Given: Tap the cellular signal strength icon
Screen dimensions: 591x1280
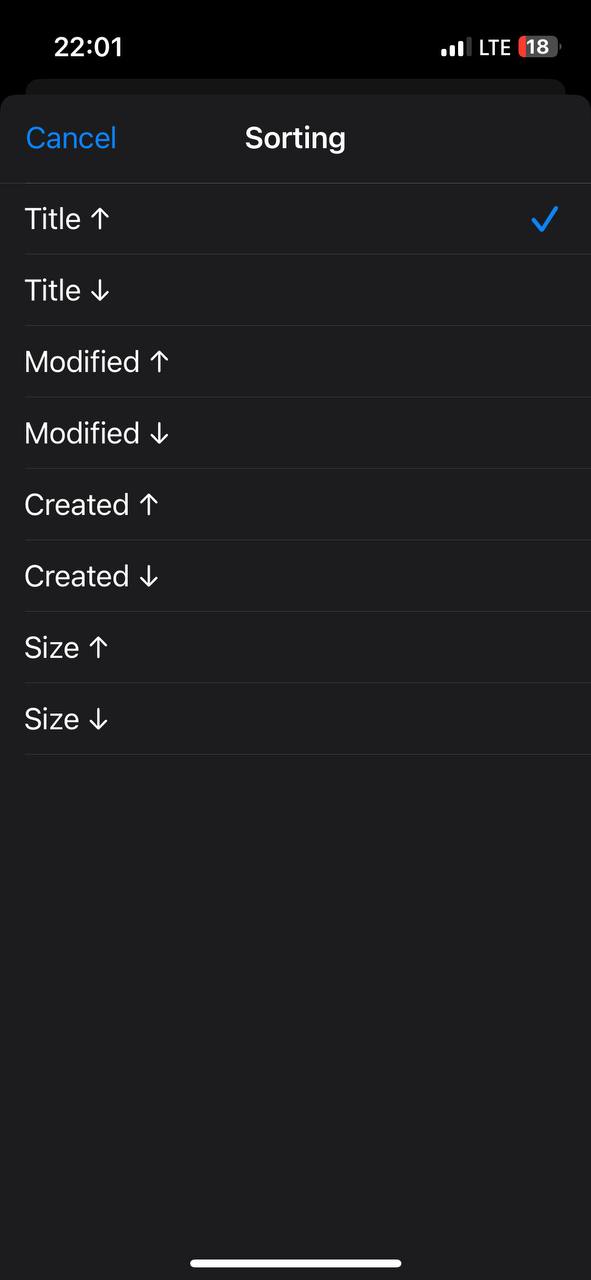Looking at the screenshot, I should 454,47.
